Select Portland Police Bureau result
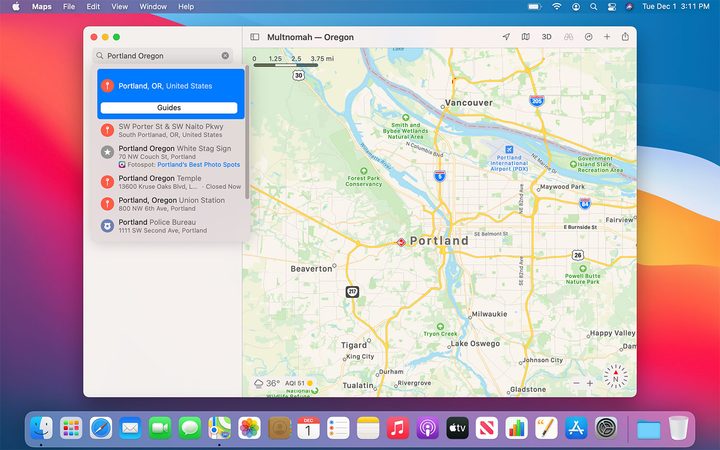This screenshot has height=450, width=720. [171, 226]
